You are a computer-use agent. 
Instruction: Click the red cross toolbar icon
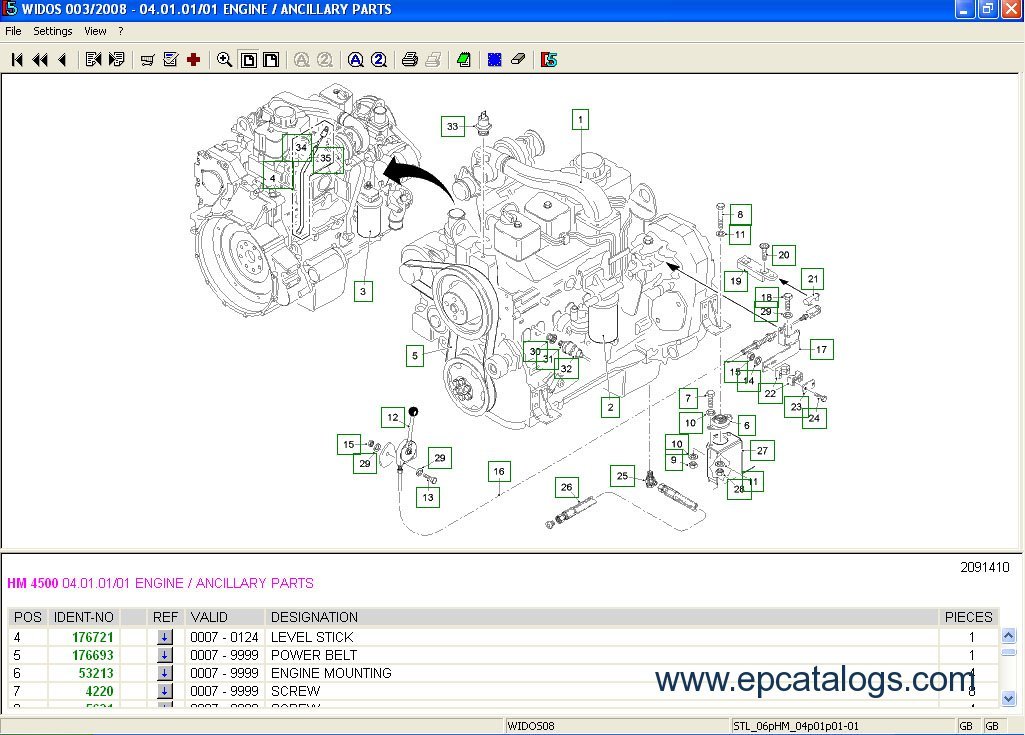pos(194,60)
